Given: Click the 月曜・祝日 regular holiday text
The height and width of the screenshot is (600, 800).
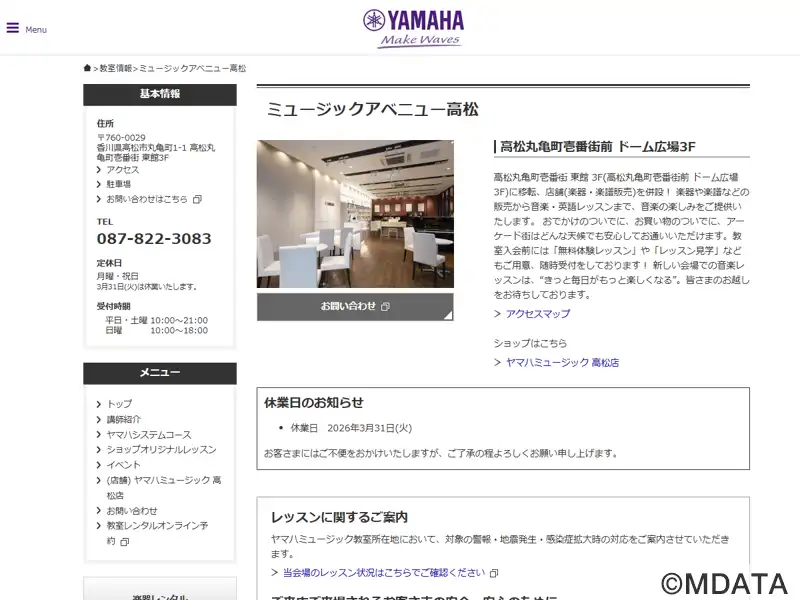Looking at the screenshot, I should click(x=117, y=276).
